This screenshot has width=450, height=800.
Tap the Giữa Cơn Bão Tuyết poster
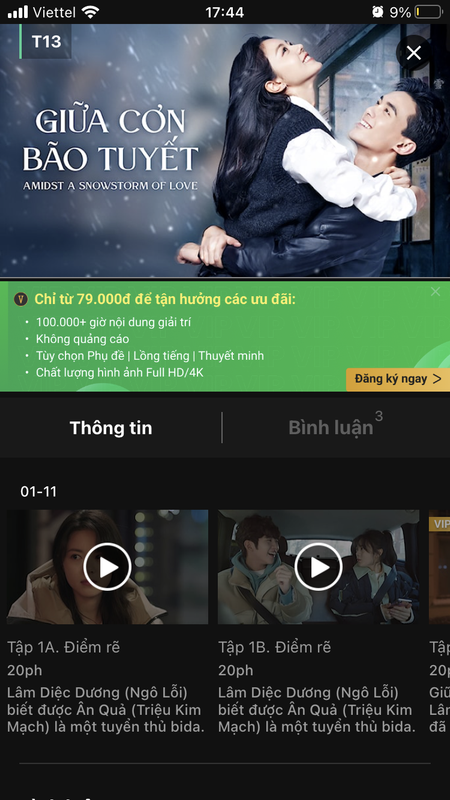[225, 151]
